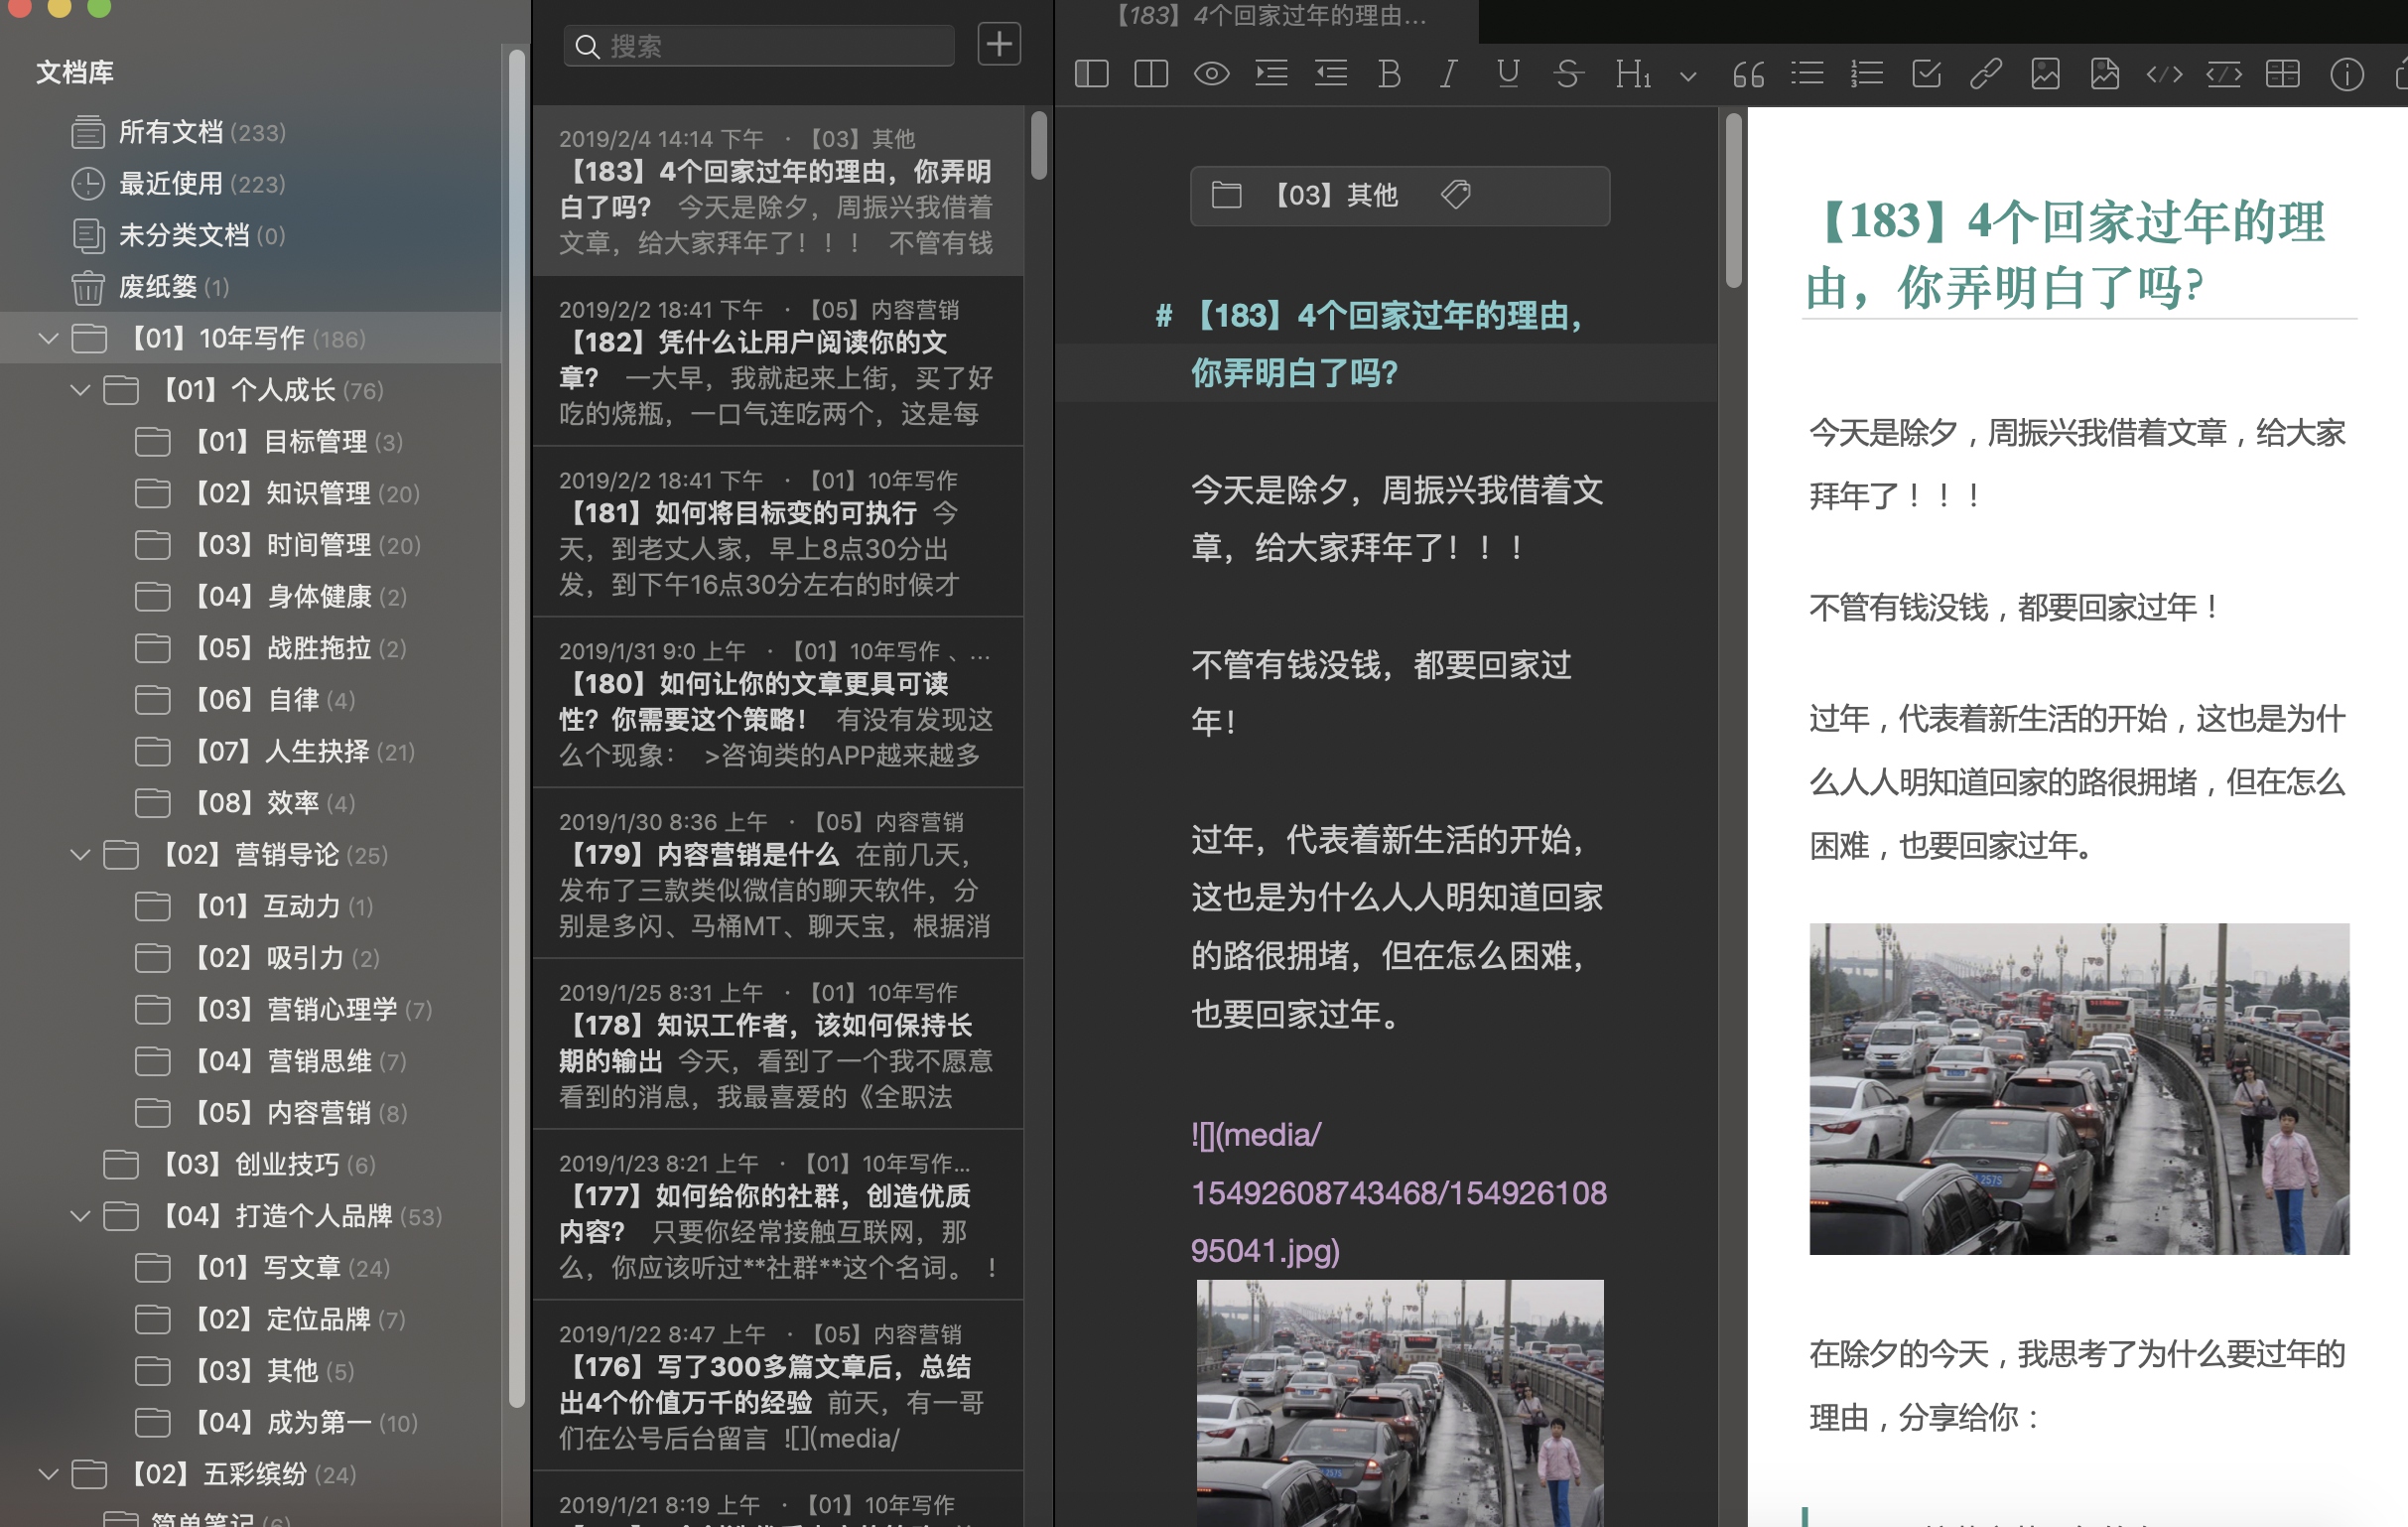This screenshot has height=1527, width=2408.
Task: Insert a table with the table icon
Action: (x=2283, y=74)
